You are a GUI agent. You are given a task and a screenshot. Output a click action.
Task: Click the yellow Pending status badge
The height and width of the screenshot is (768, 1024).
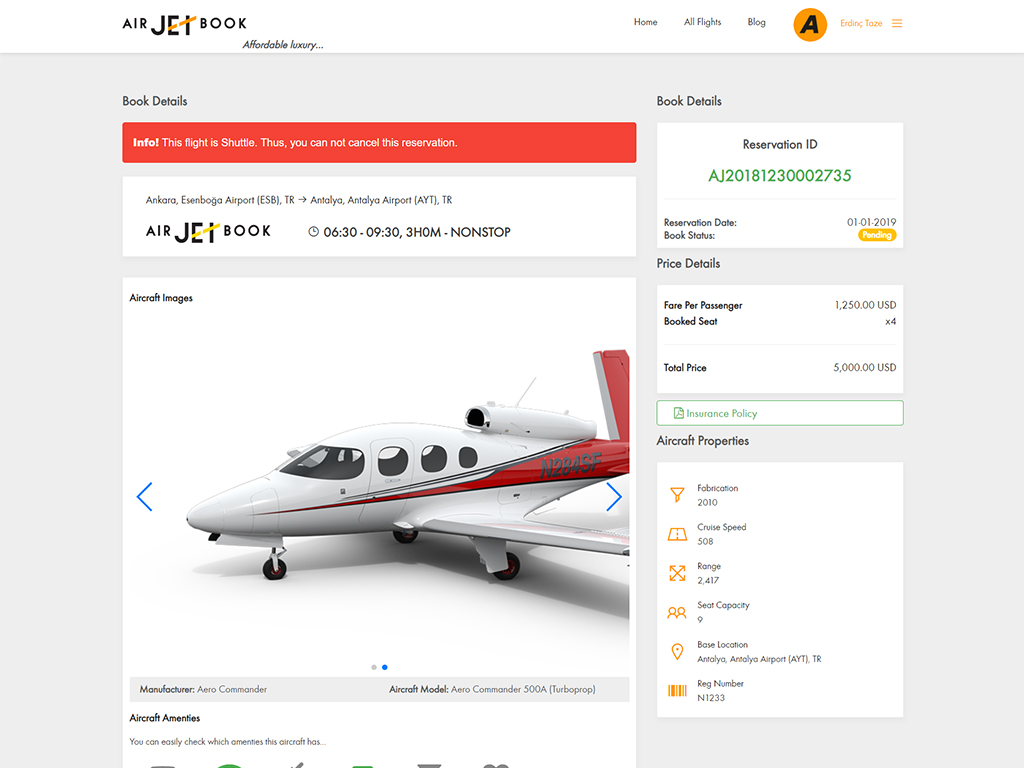coord(876,235)
